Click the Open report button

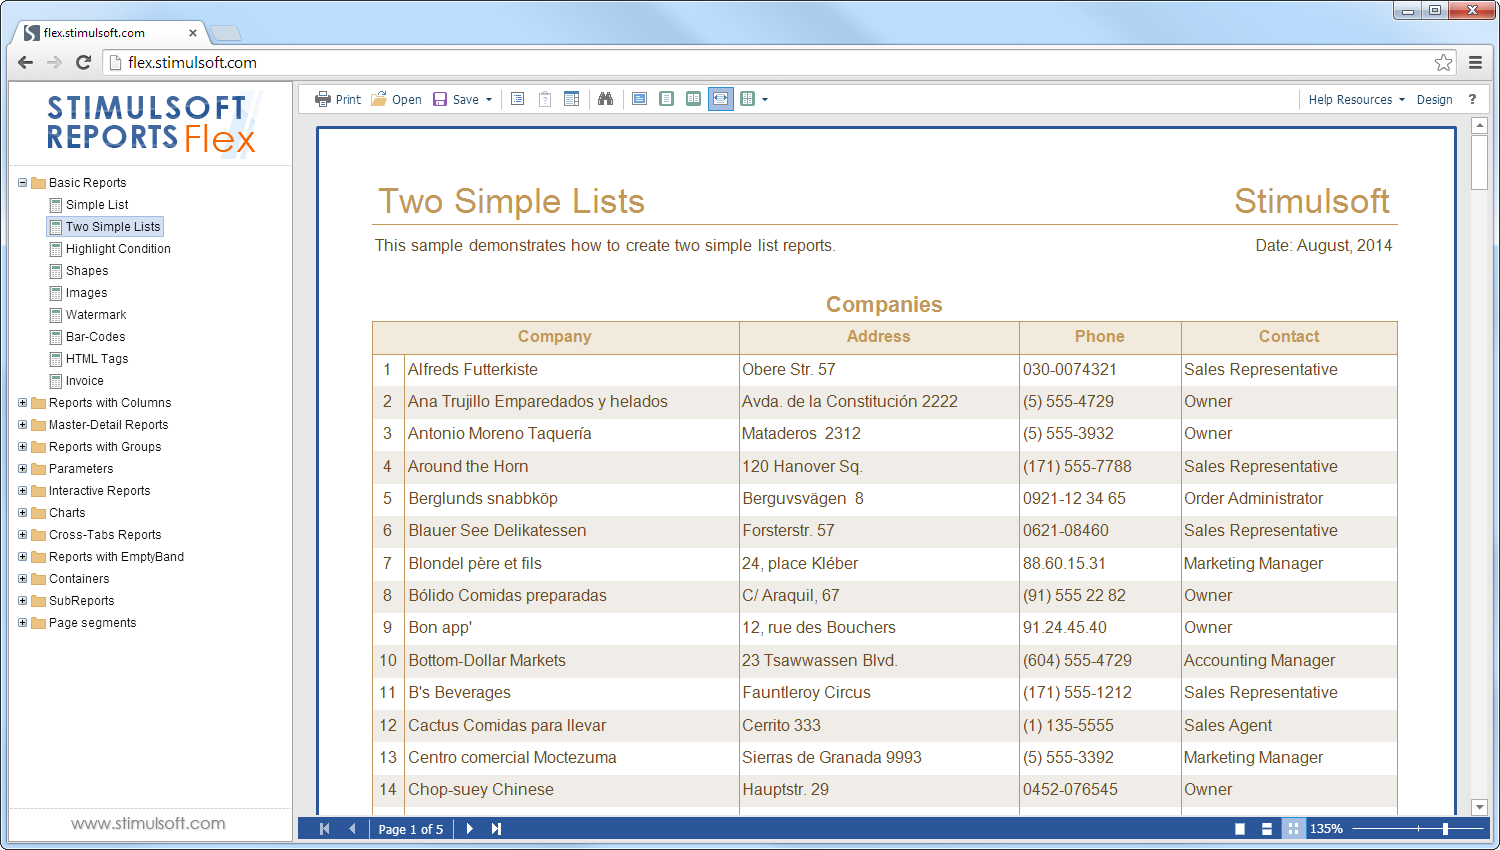pos(397,99)
